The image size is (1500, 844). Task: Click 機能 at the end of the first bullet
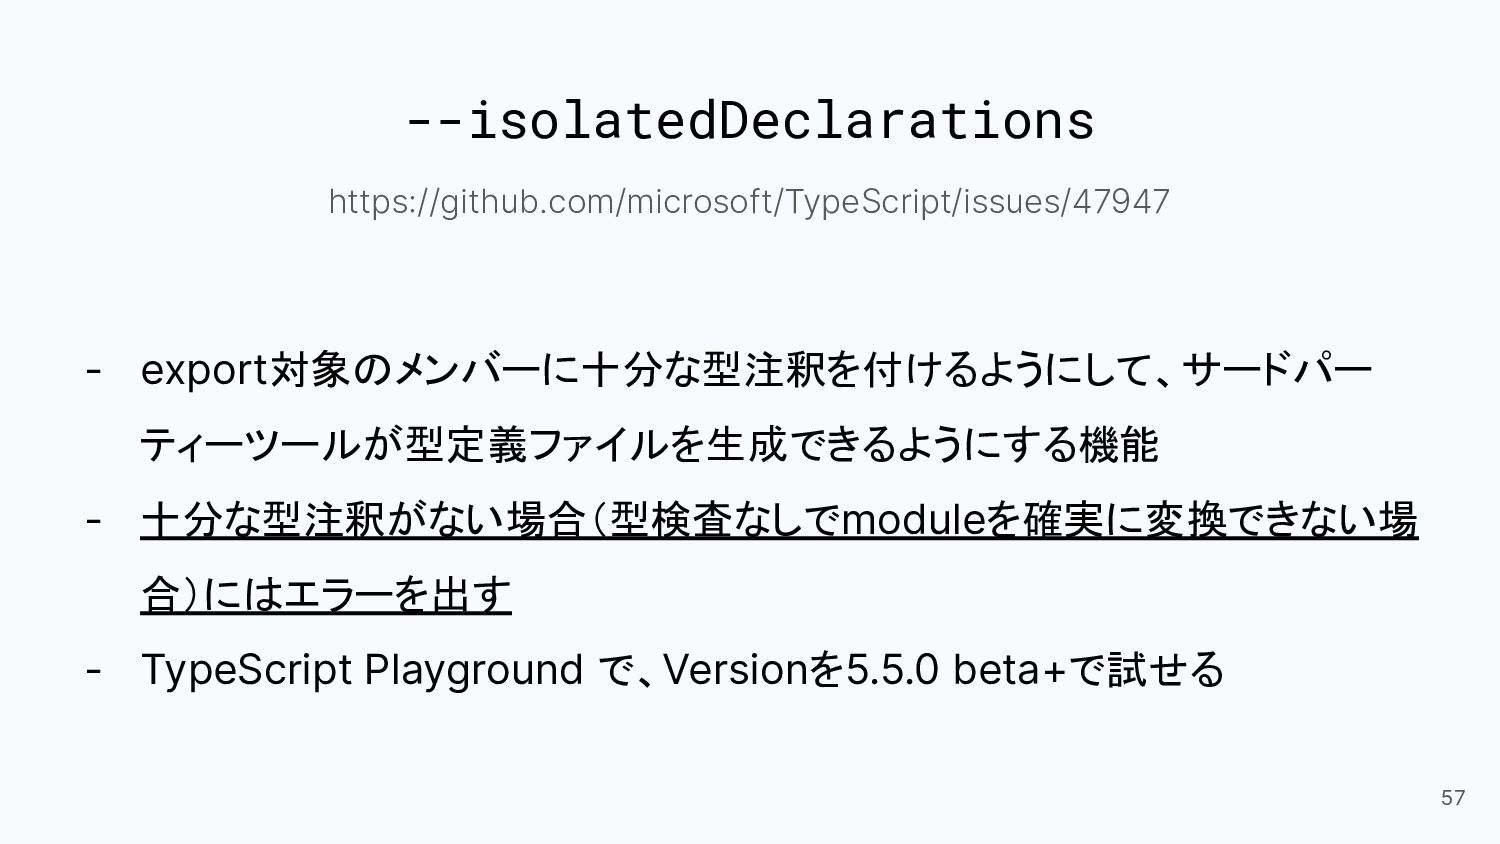[1118, 444]
